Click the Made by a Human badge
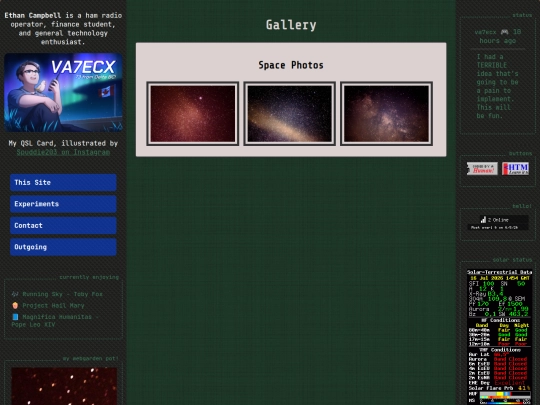Screen dimensions: 540x405 point(482,169)
